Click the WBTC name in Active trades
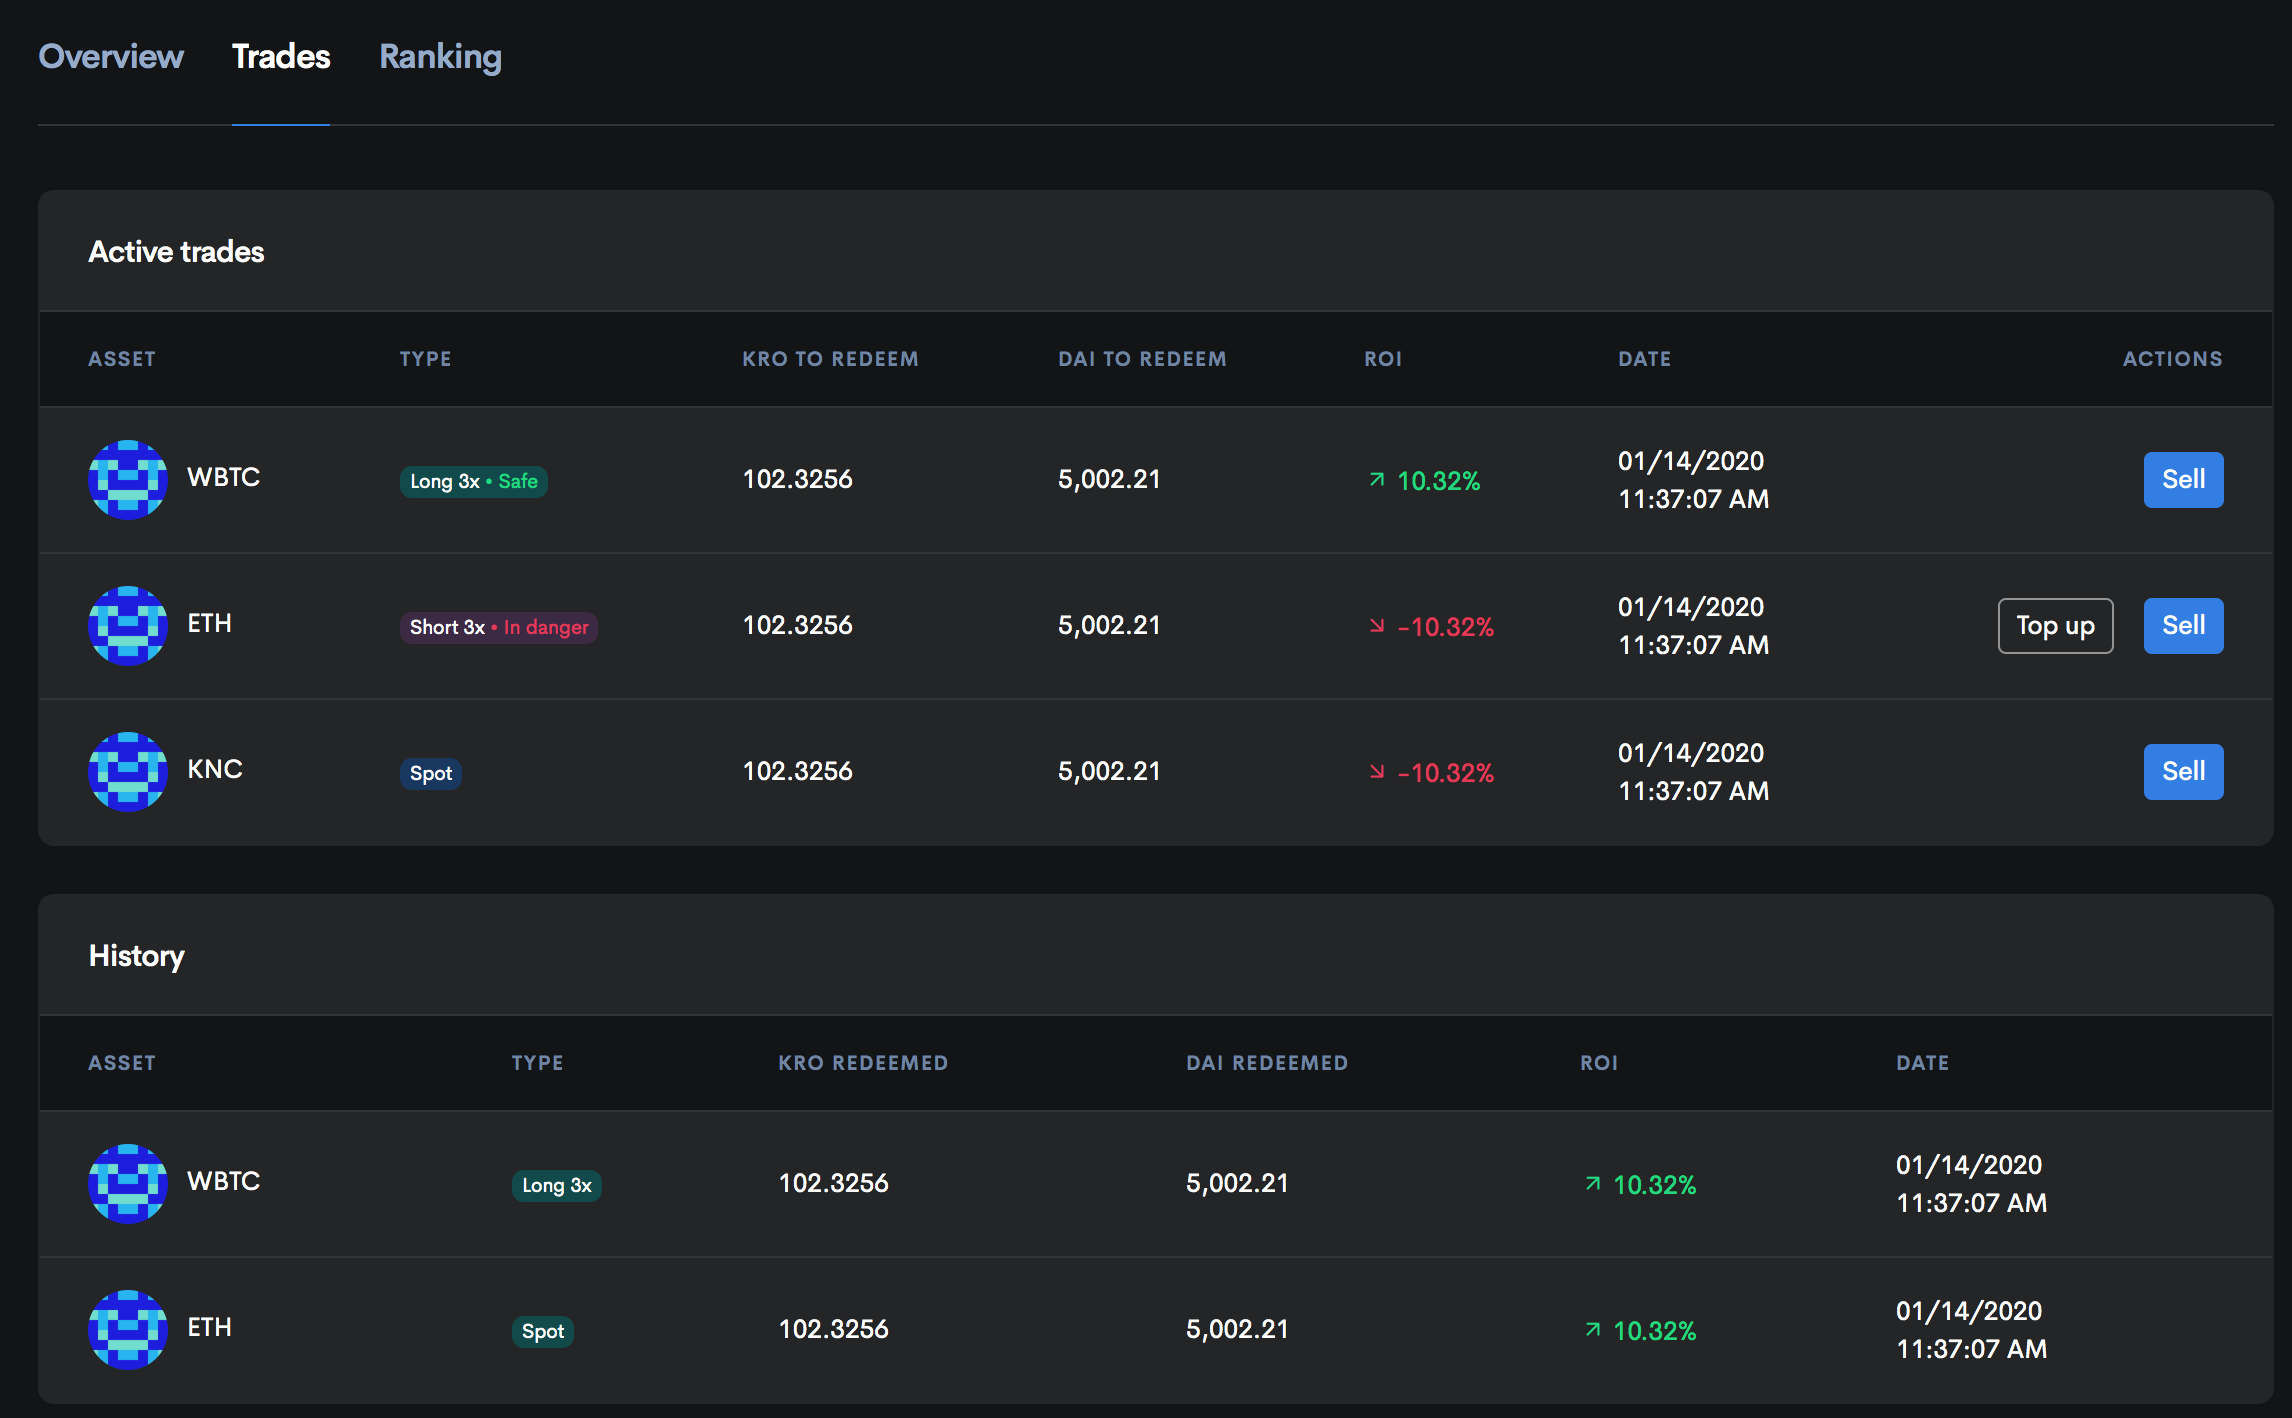 point(224,477)
